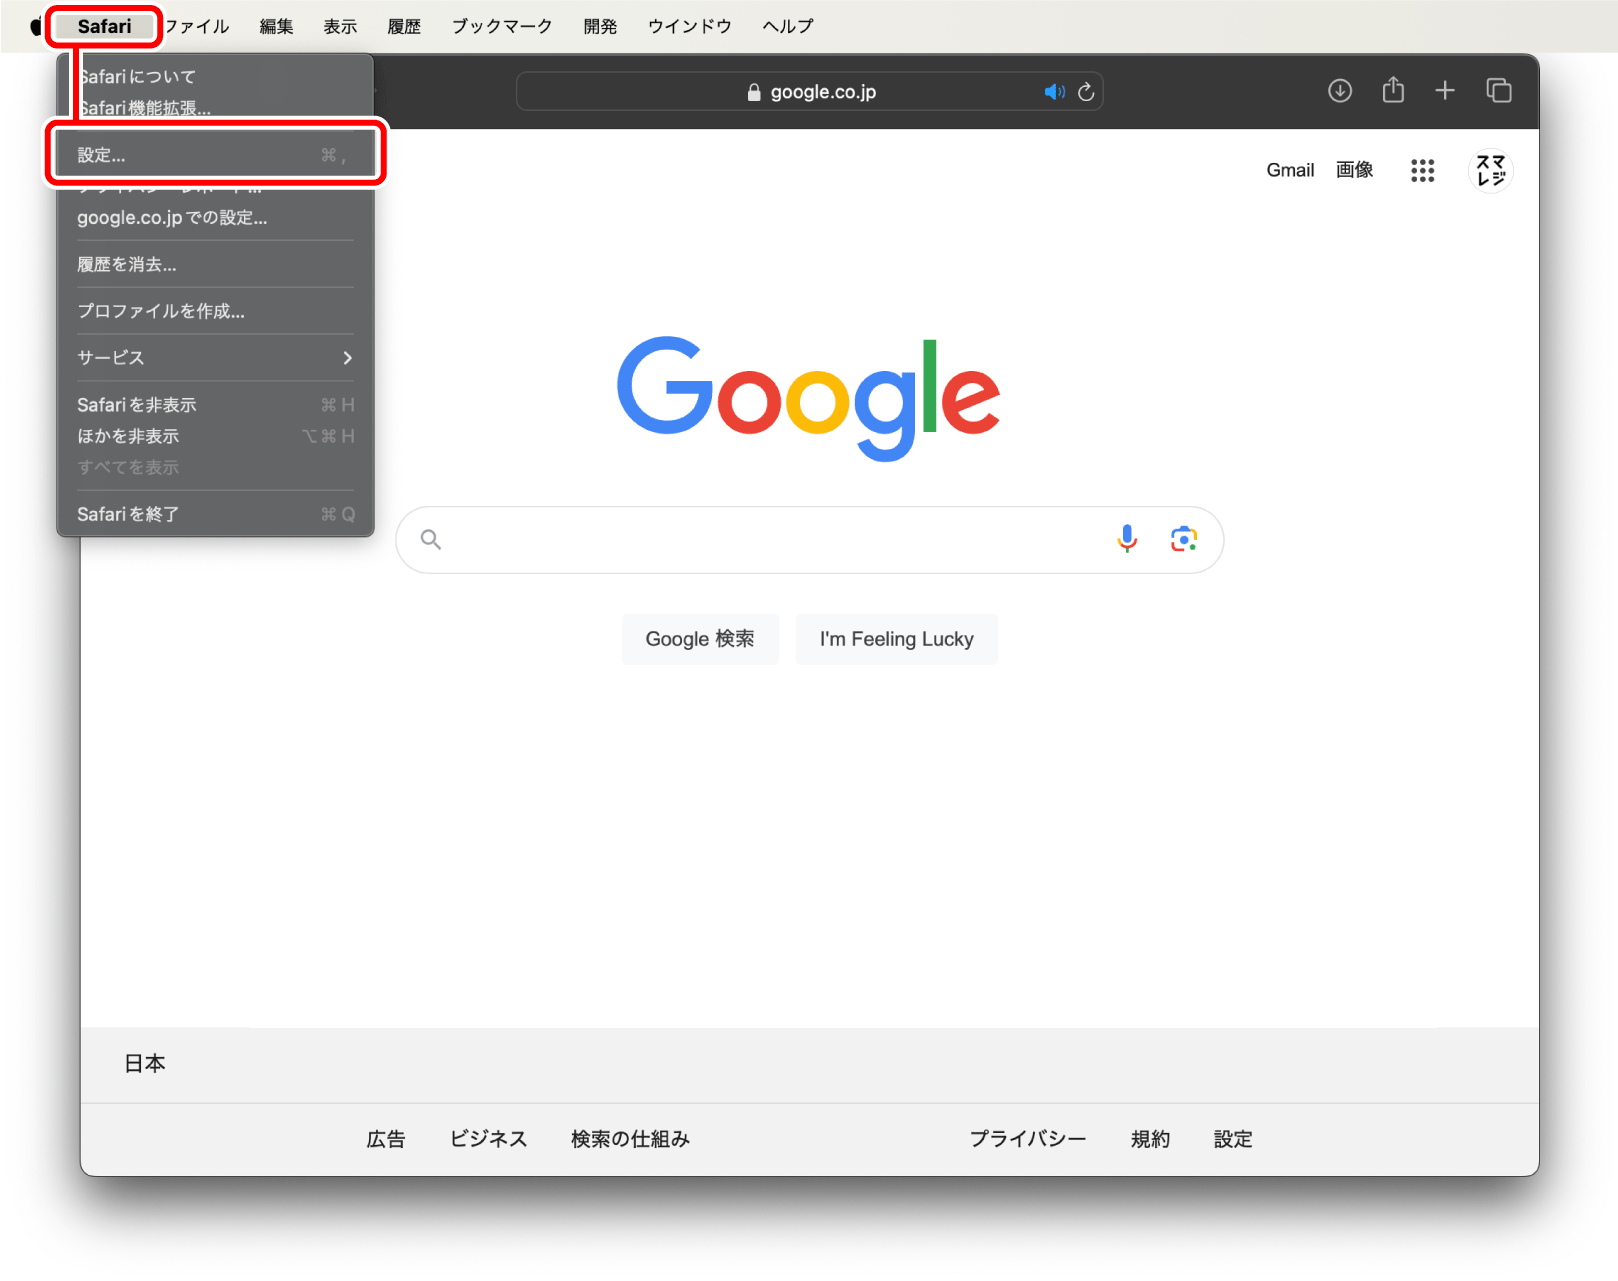Show the tab overview icon
The height and width of the screenshot is (1281, 1618).
click(x=1499, y=91)
